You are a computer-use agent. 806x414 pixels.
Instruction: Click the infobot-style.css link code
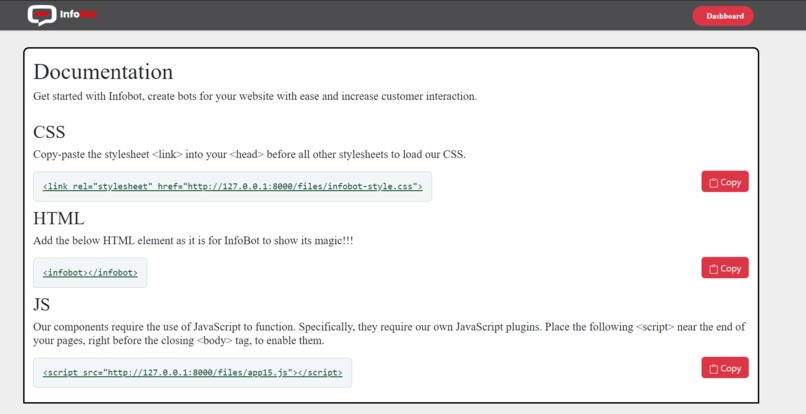[232, 186]
